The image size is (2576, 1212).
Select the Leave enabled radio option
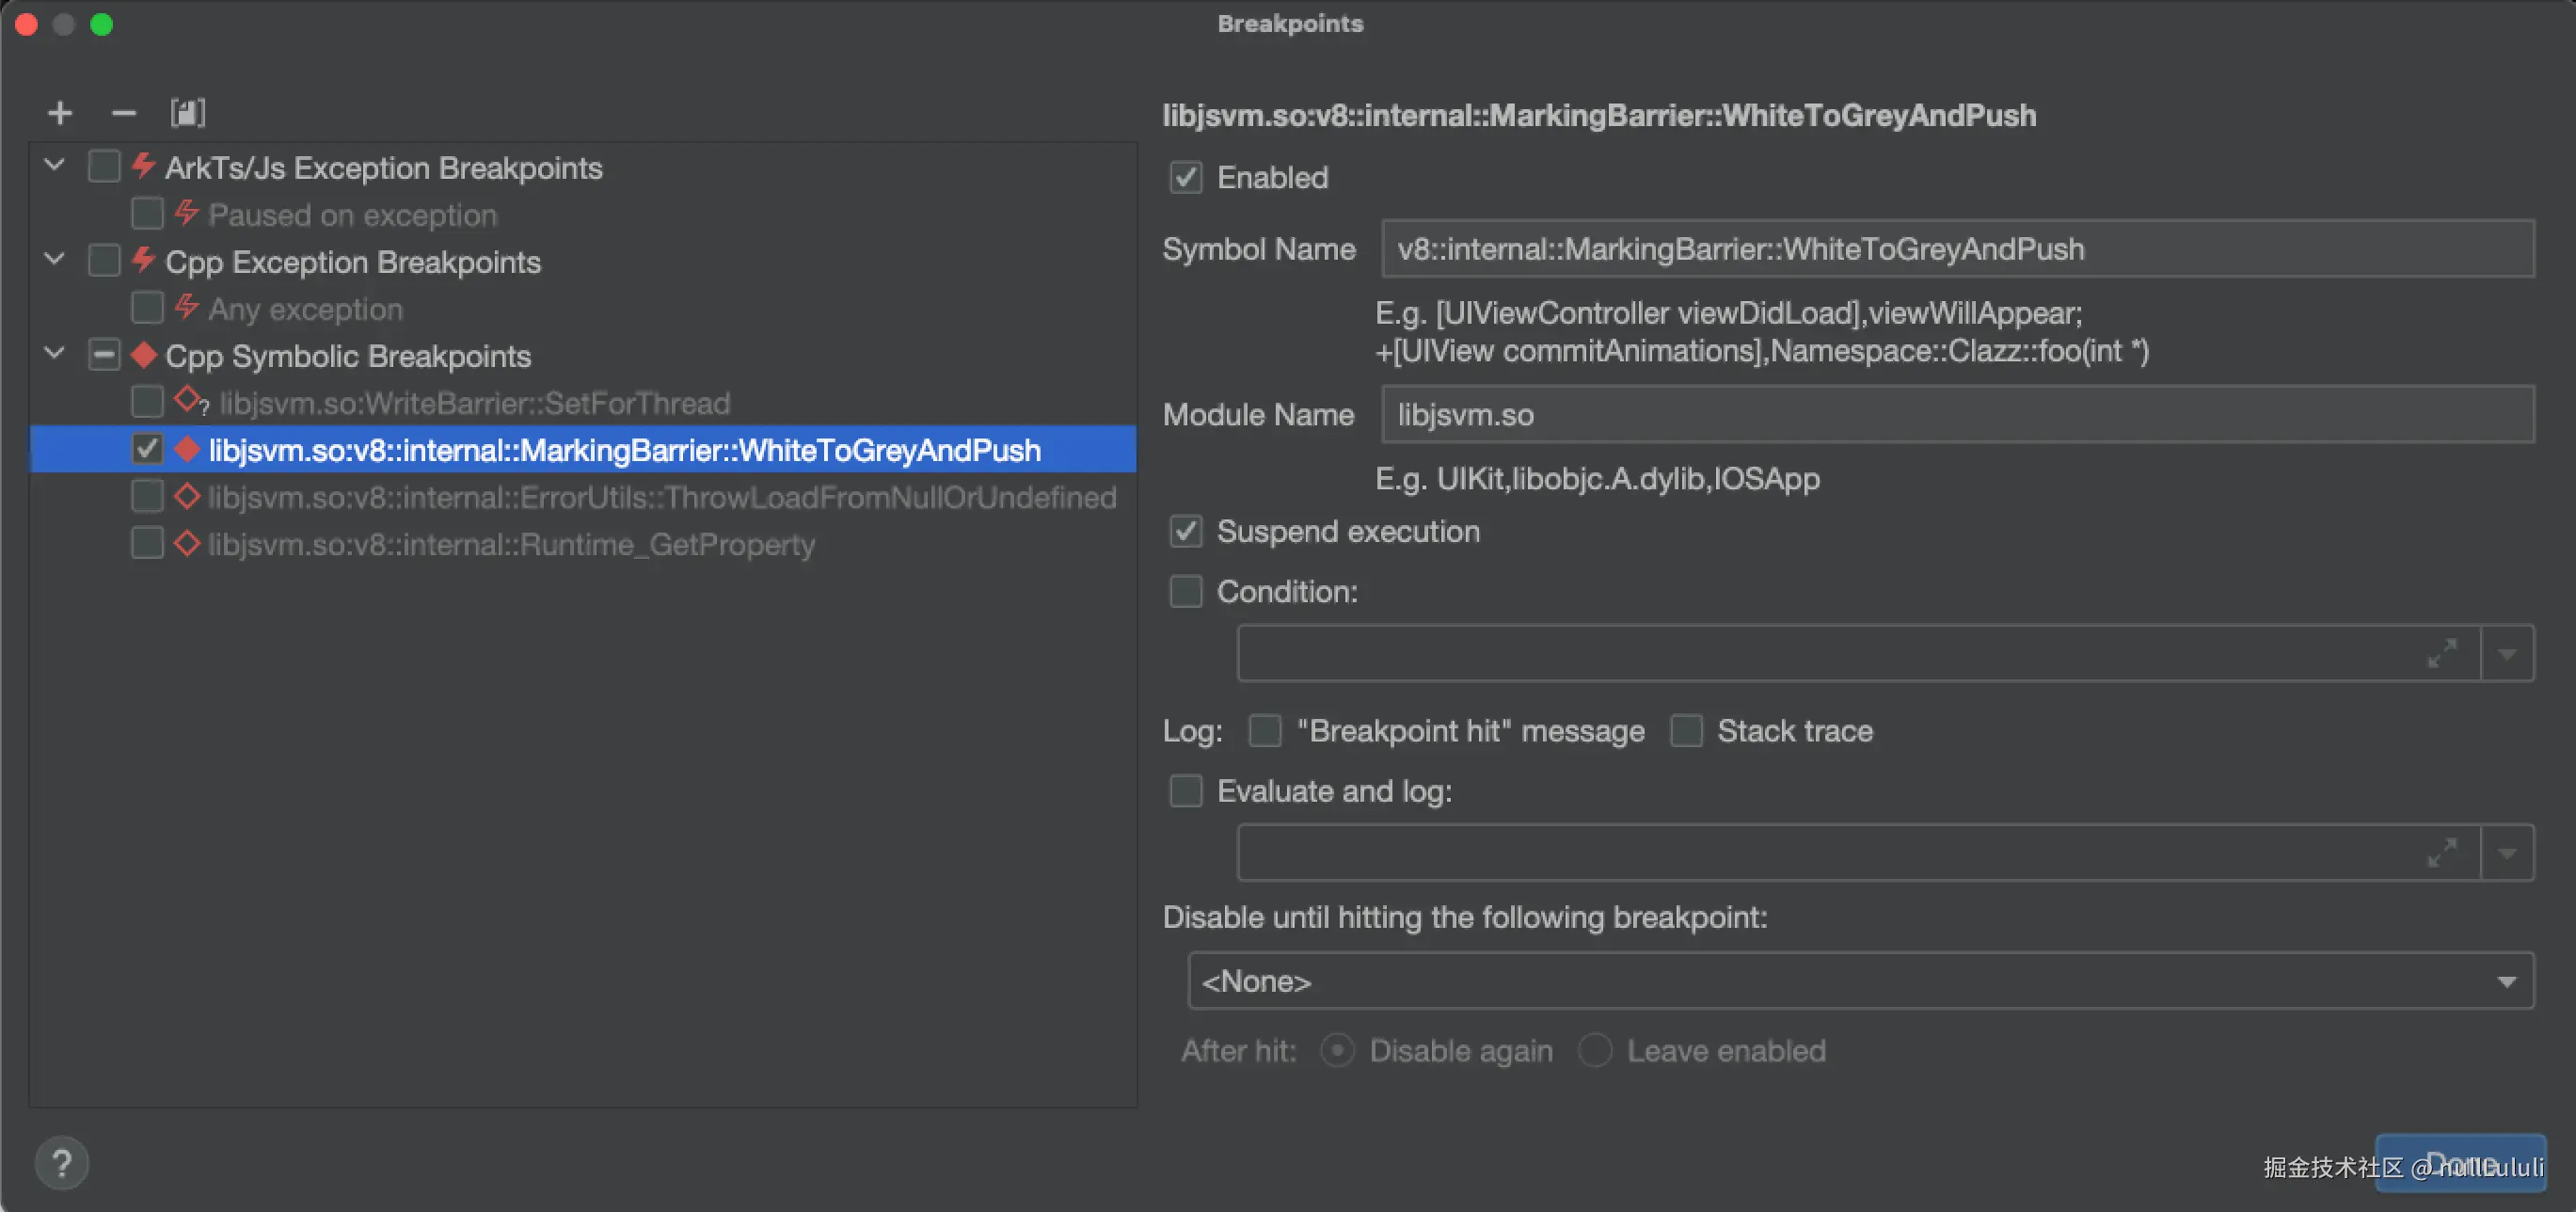(1595, 1051)
